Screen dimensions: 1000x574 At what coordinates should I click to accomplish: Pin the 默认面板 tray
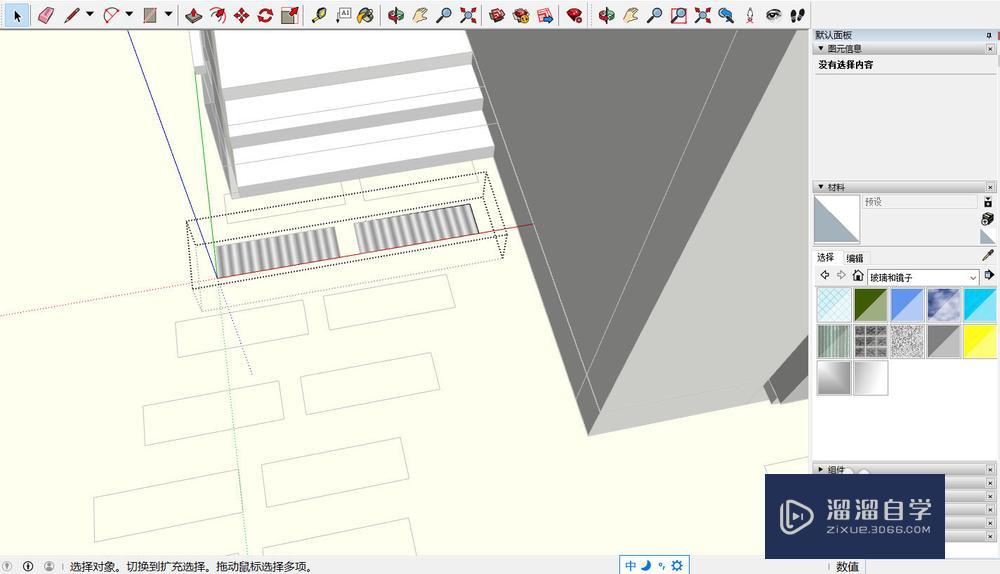[989, 35]
